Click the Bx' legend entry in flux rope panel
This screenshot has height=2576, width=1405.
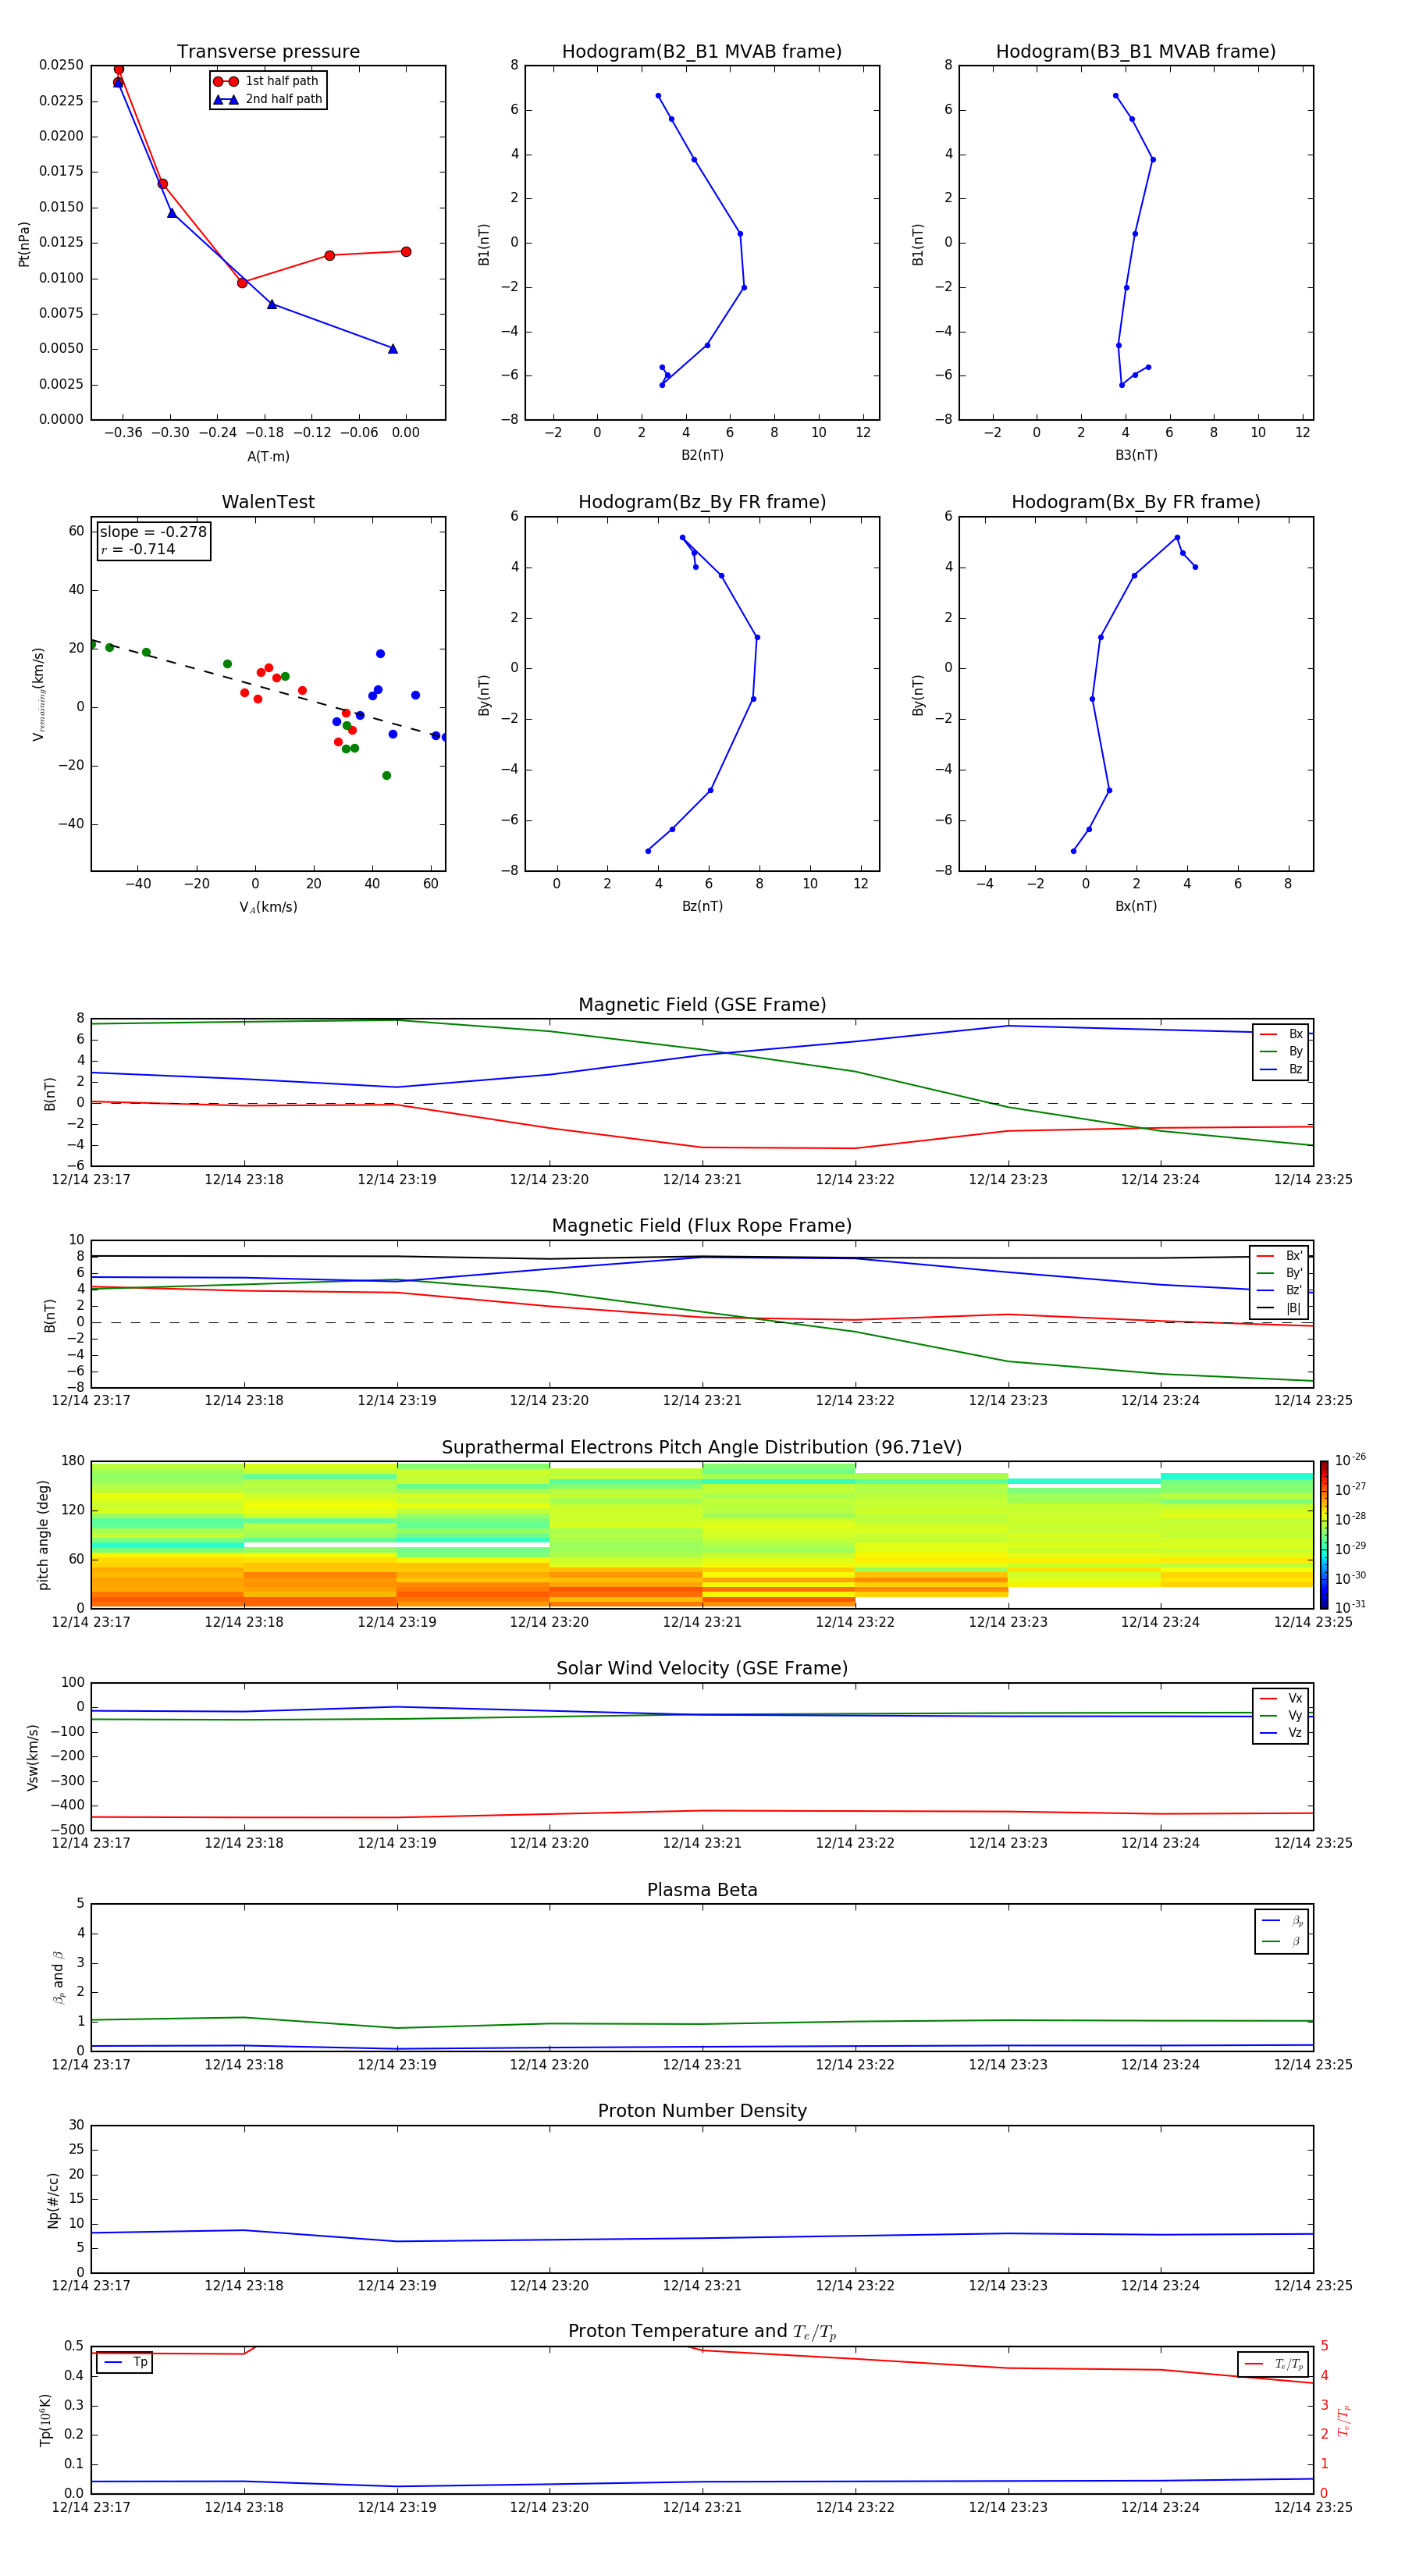1280,1256
